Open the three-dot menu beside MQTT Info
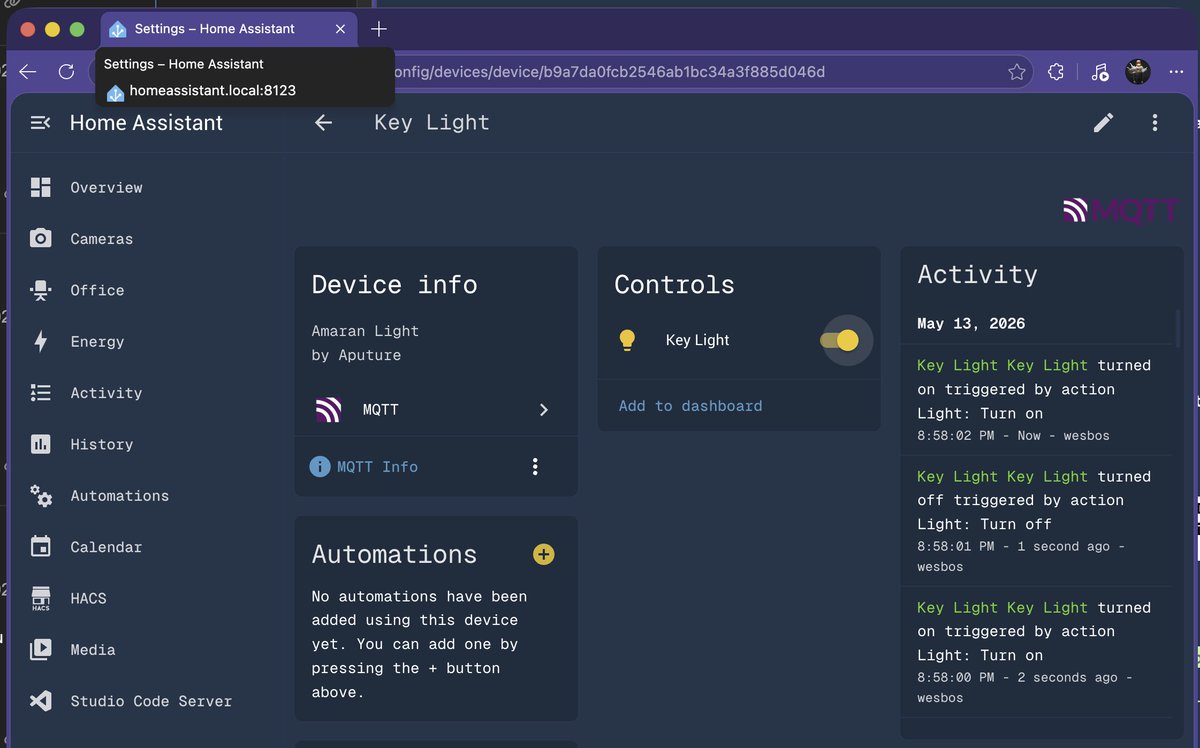 point(535,467)
